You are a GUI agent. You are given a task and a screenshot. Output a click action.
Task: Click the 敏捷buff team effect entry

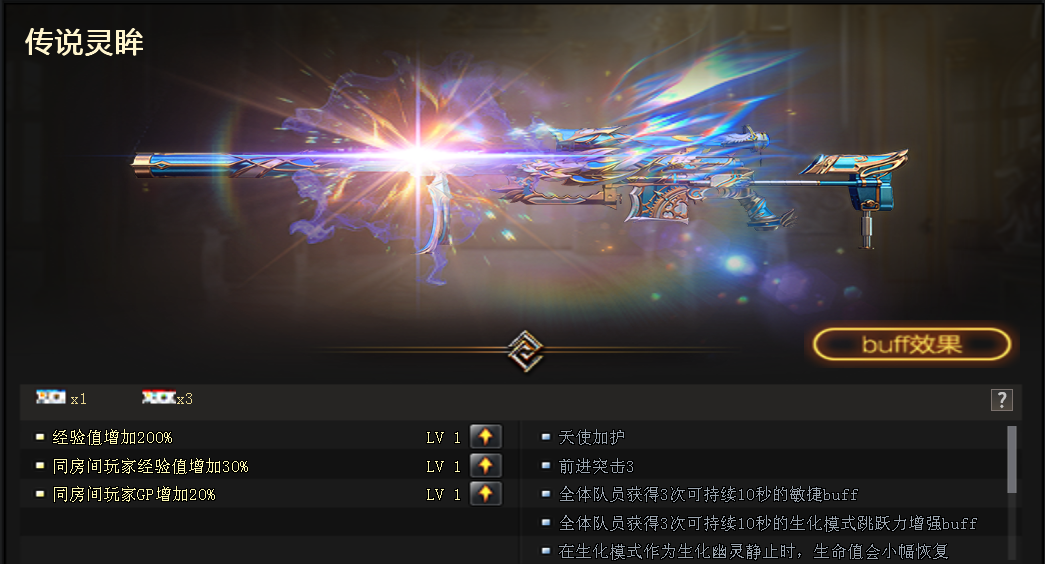click(x=708, y=495)
